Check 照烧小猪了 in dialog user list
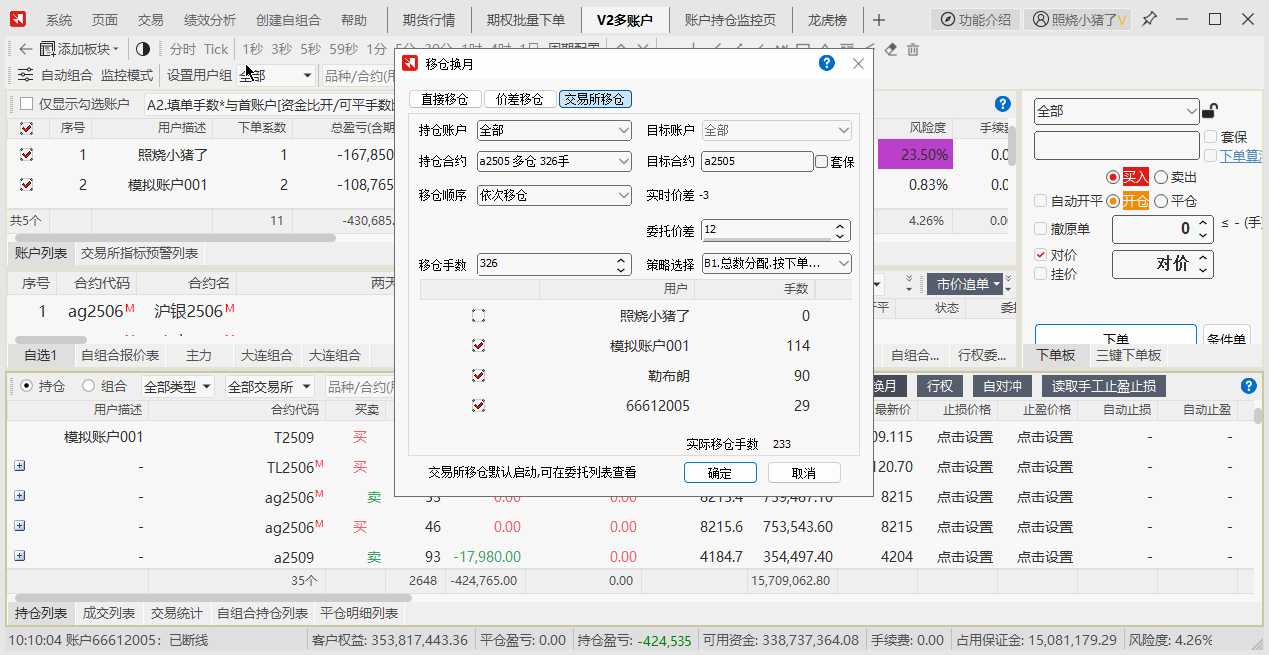 (x=478, y=316)
